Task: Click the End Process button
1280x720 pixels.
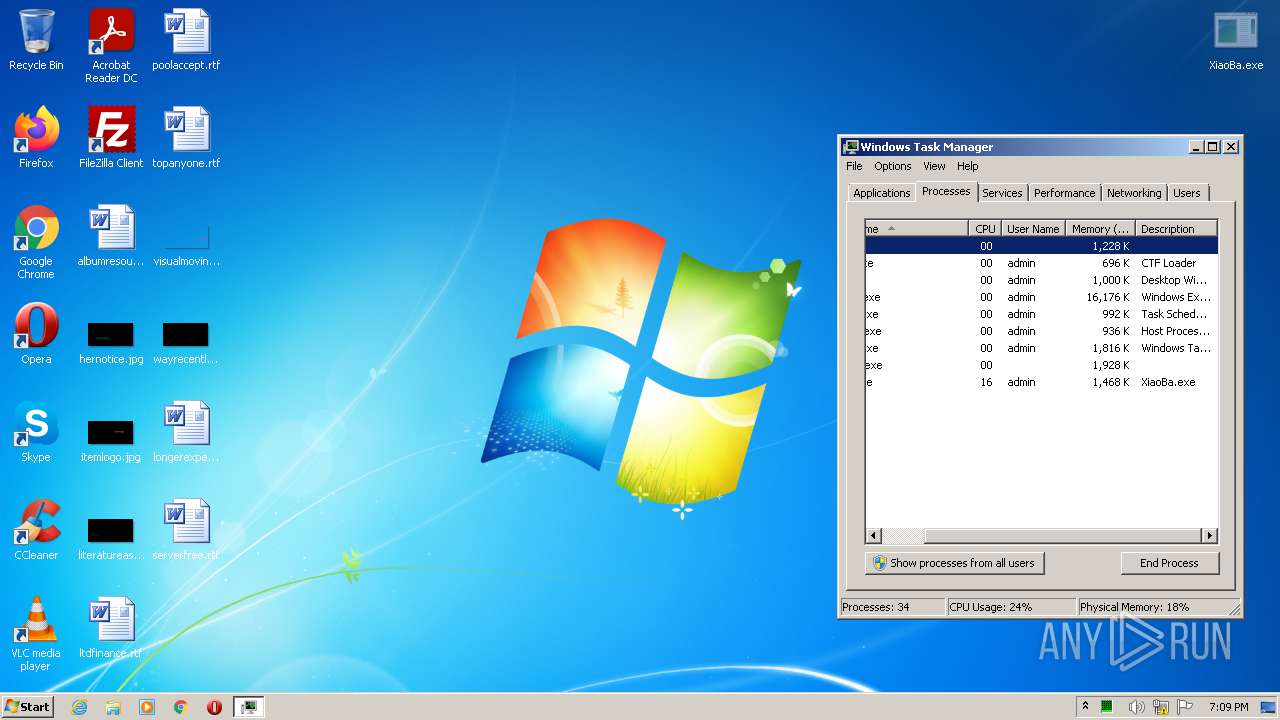Action: tap(1169, 563)
